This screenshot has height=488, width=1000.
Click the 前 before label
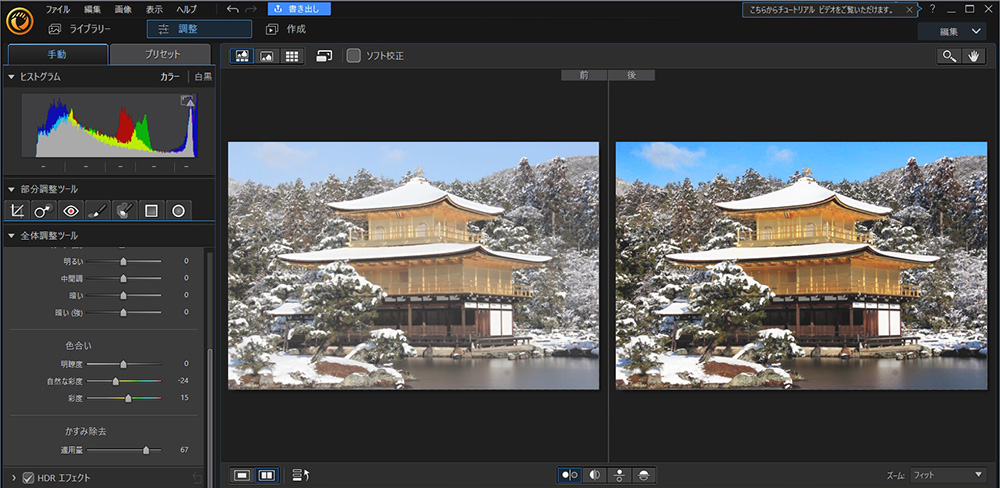click(x=584, y=75)
